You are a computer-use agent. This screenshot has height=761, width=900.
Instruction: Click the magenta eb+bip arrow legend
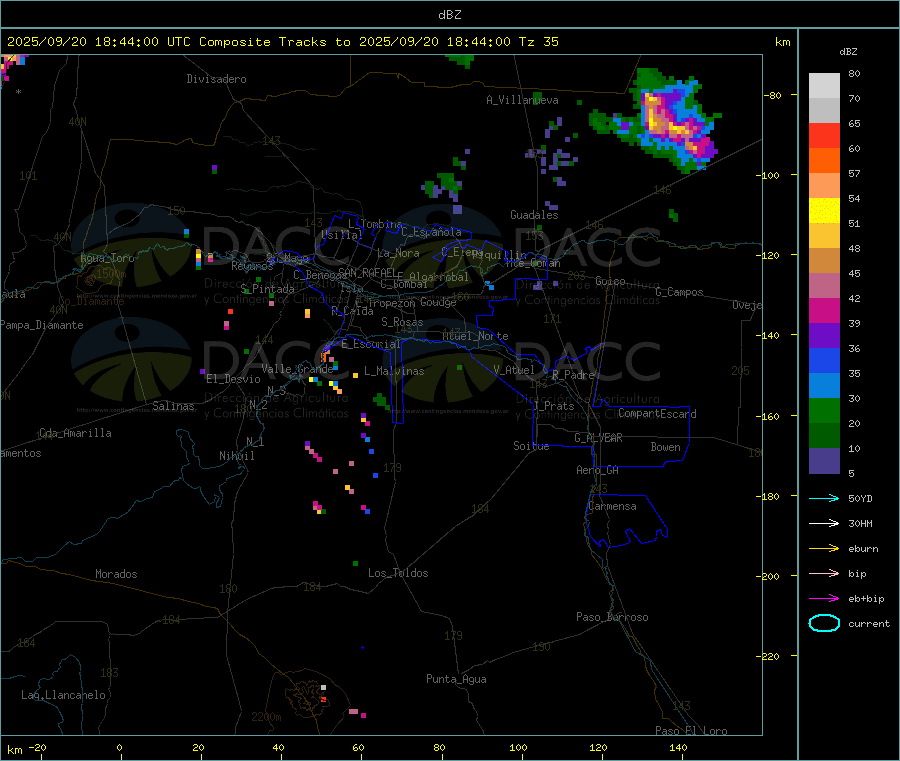pyautogui.click(x=824, y=599)
